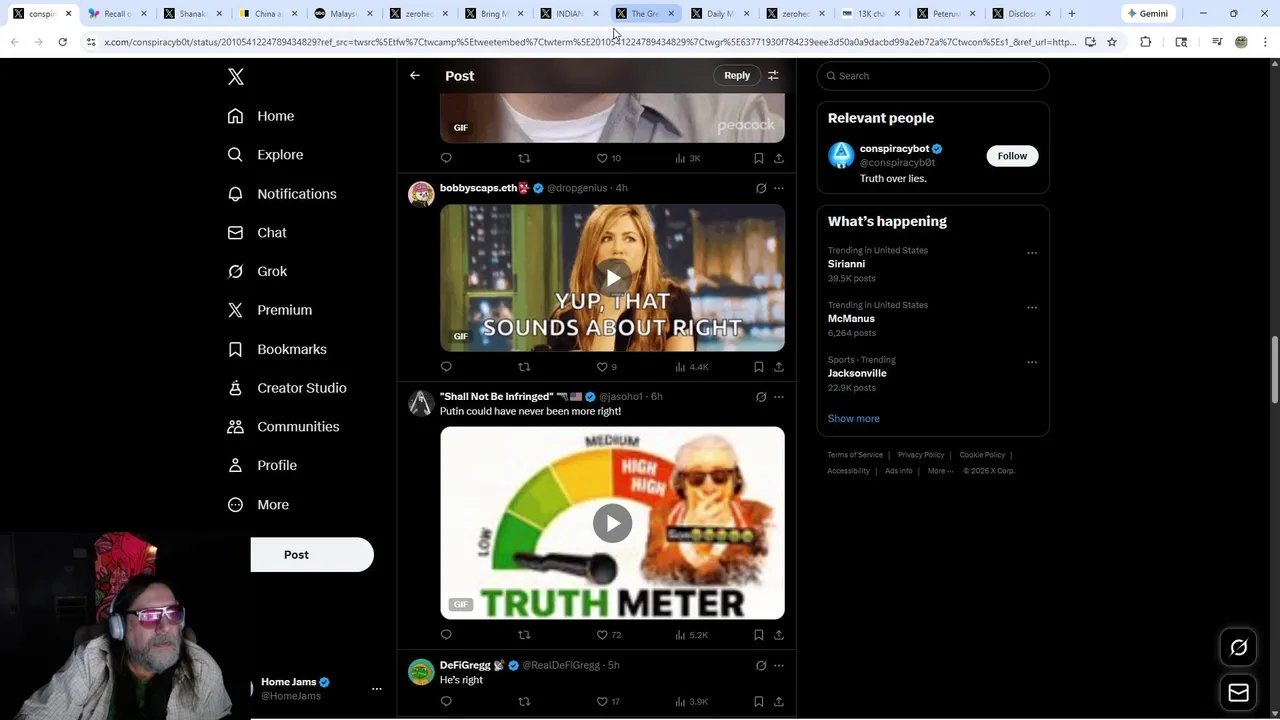Viewport: 1280px width, 720px height.
Task: Open more options for Sirianni trend
Action: tap(1032, 253)
